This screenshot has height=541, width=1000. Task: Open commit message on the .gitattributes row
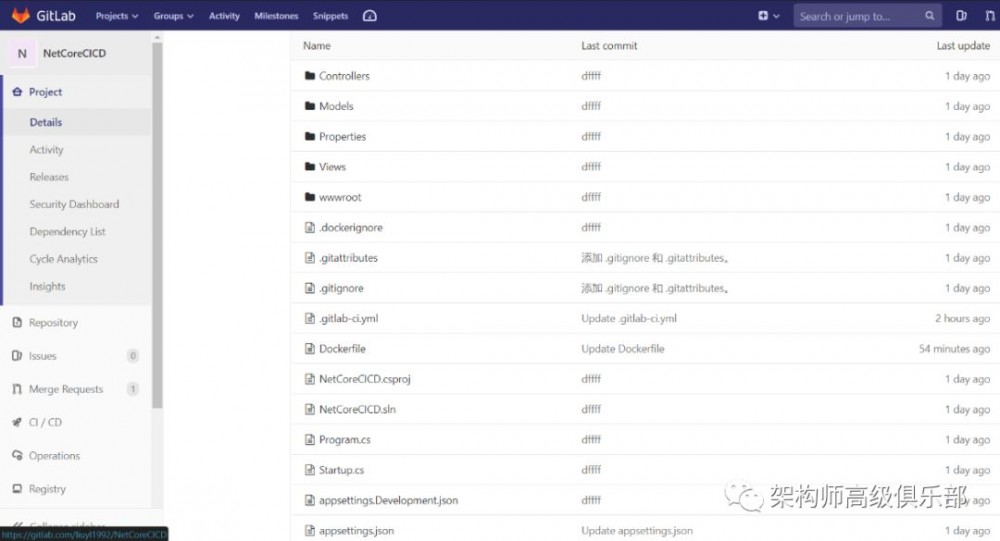pos(655,258)
